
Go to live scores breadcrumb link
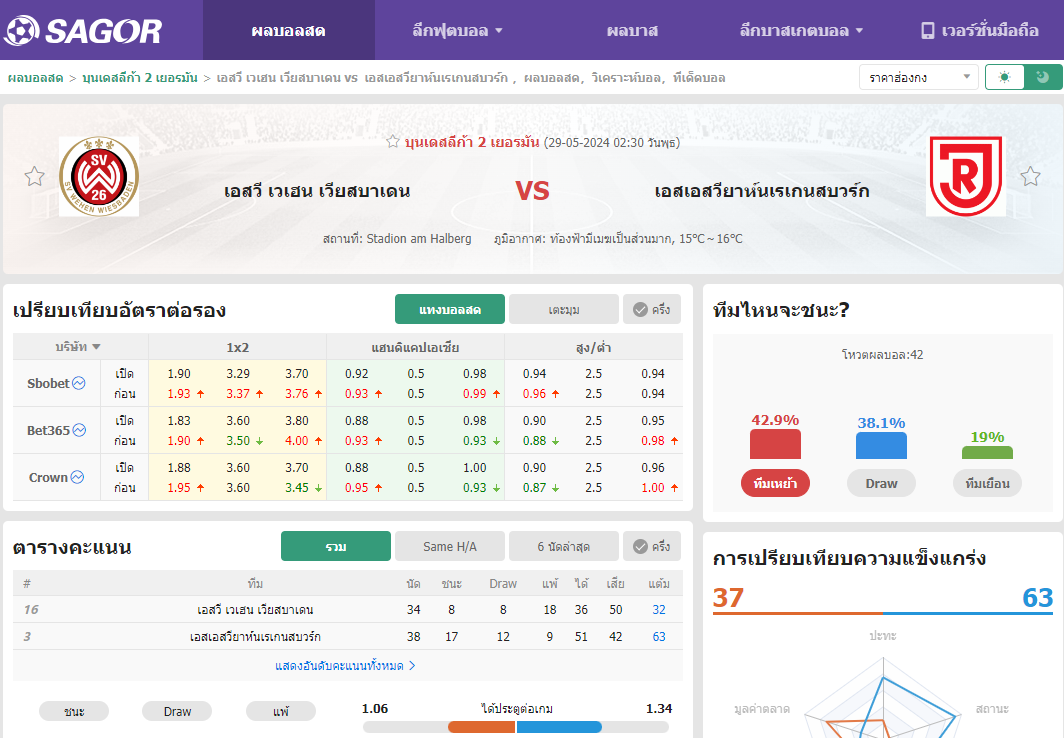(x=35, y=78)
